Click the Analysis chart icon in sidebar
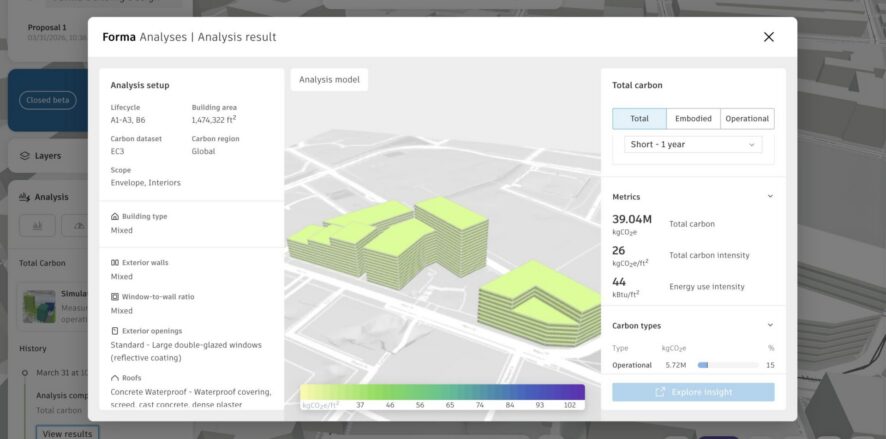The width and height of the screenshot is (886, 439). 25,197
